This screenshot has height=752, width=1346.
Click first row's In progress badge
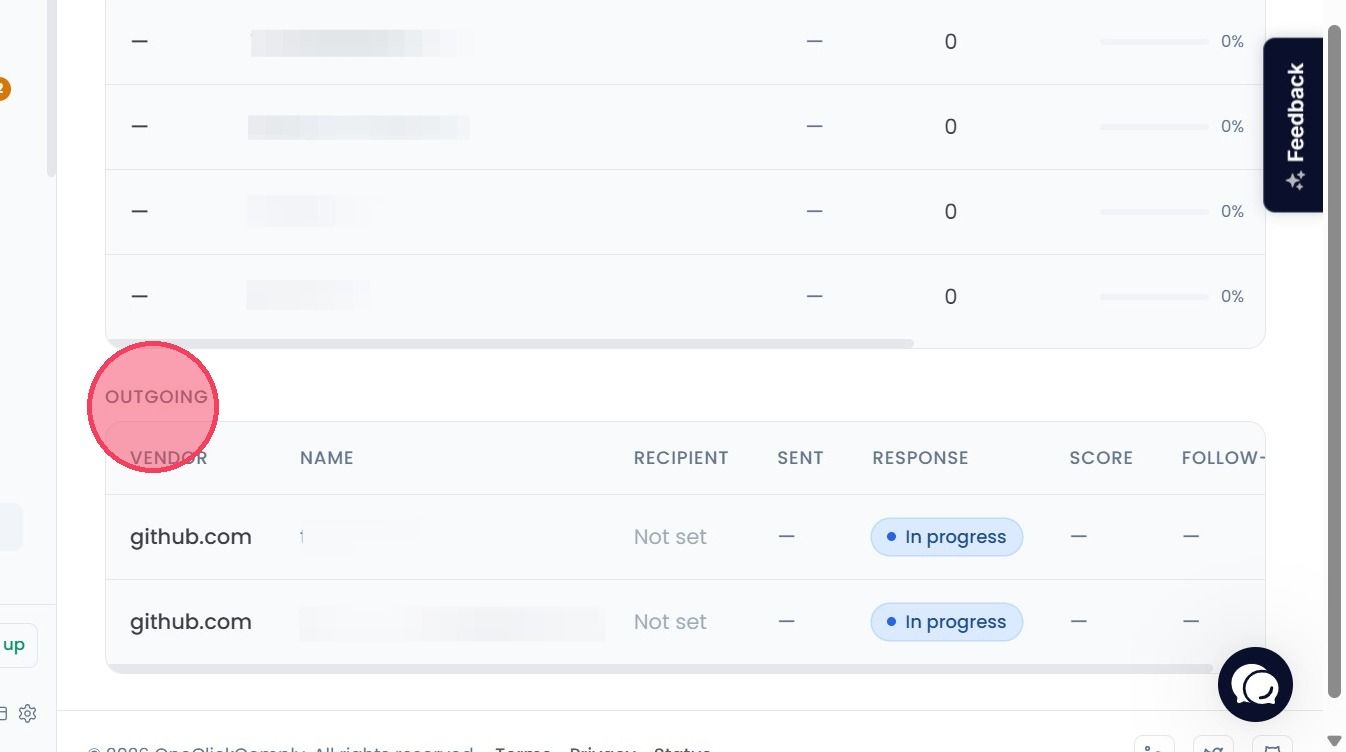pyautogui.click(x=947, y=537)
